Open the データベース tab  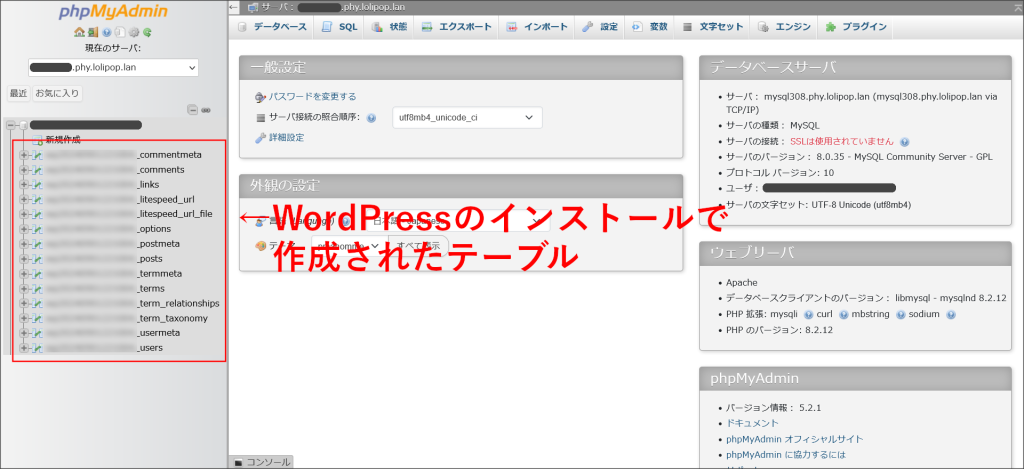[x=272, y=27]
